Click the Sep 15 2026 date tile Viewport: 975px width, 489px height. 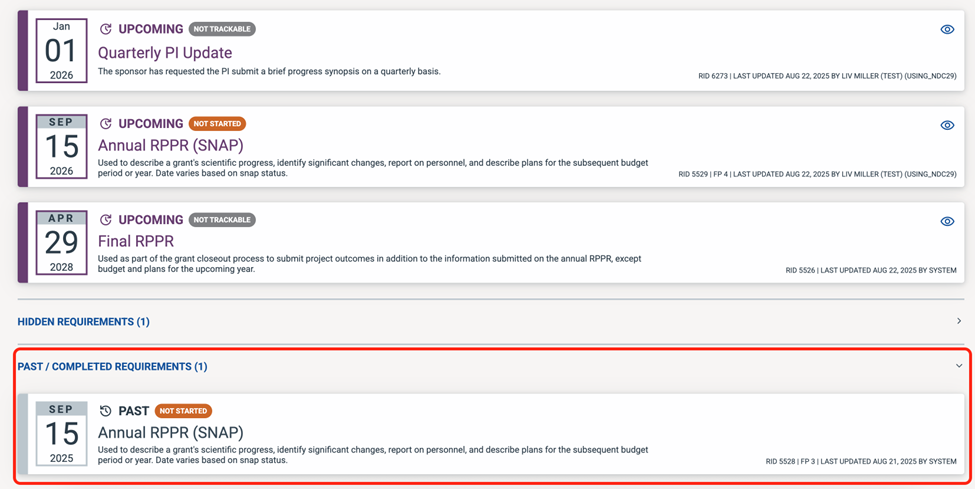click(x=61, y=147)
